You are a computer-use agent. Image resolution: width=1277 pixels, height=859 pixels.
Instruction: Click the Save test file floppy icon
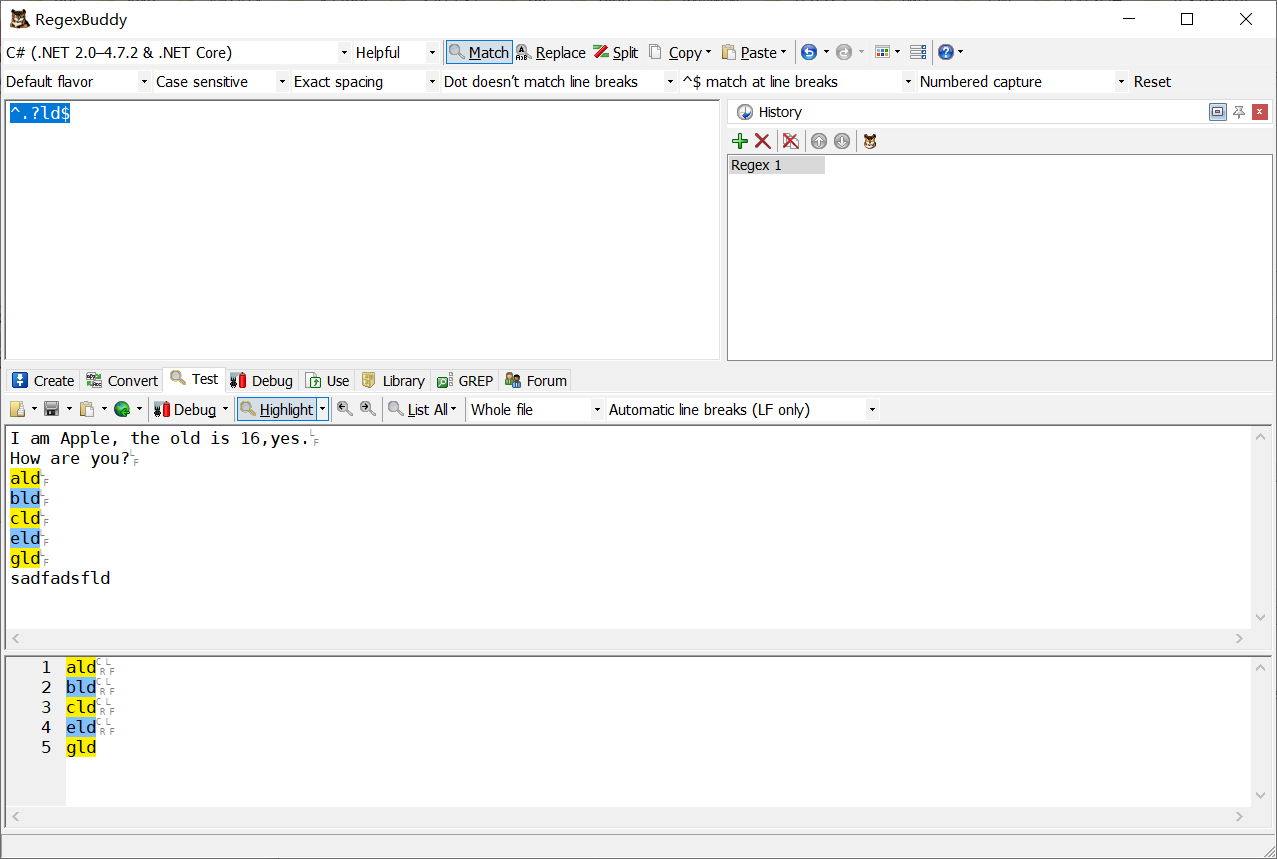pyautogui.click(x=51, y=409)
